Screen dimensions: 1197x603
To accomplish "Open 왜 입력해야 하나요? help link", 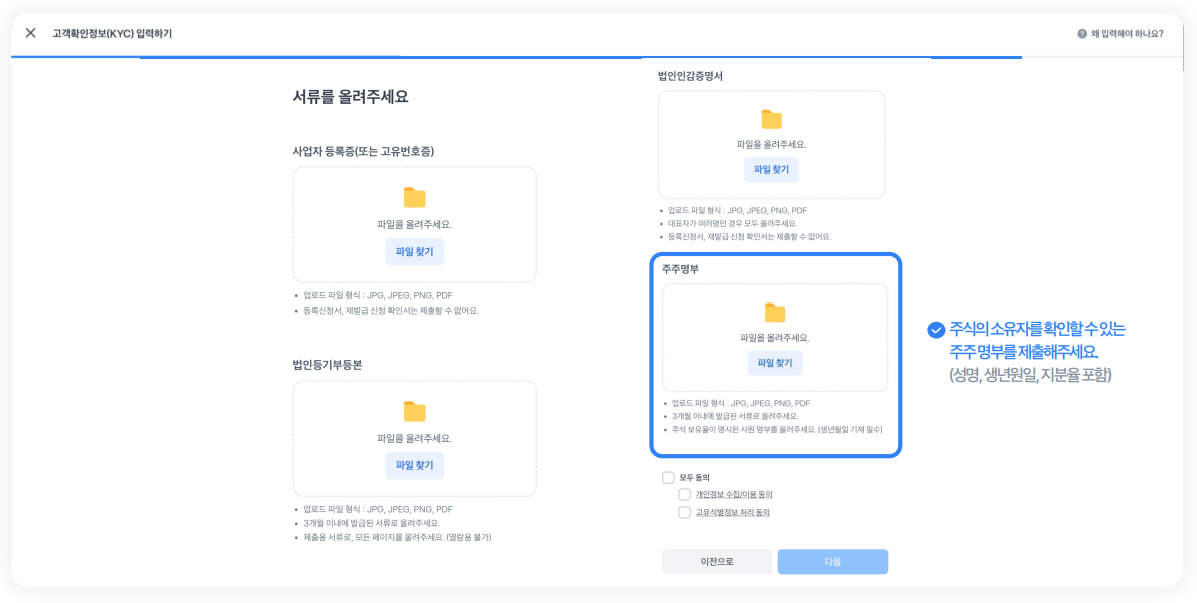I will point(1127,34).
